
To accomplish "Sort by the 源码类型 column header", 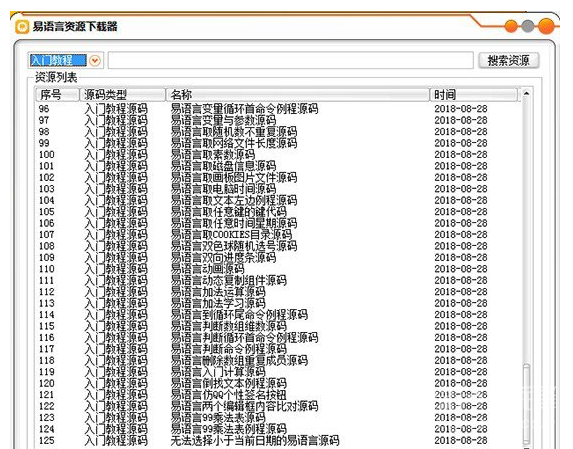I will (122, 95).
